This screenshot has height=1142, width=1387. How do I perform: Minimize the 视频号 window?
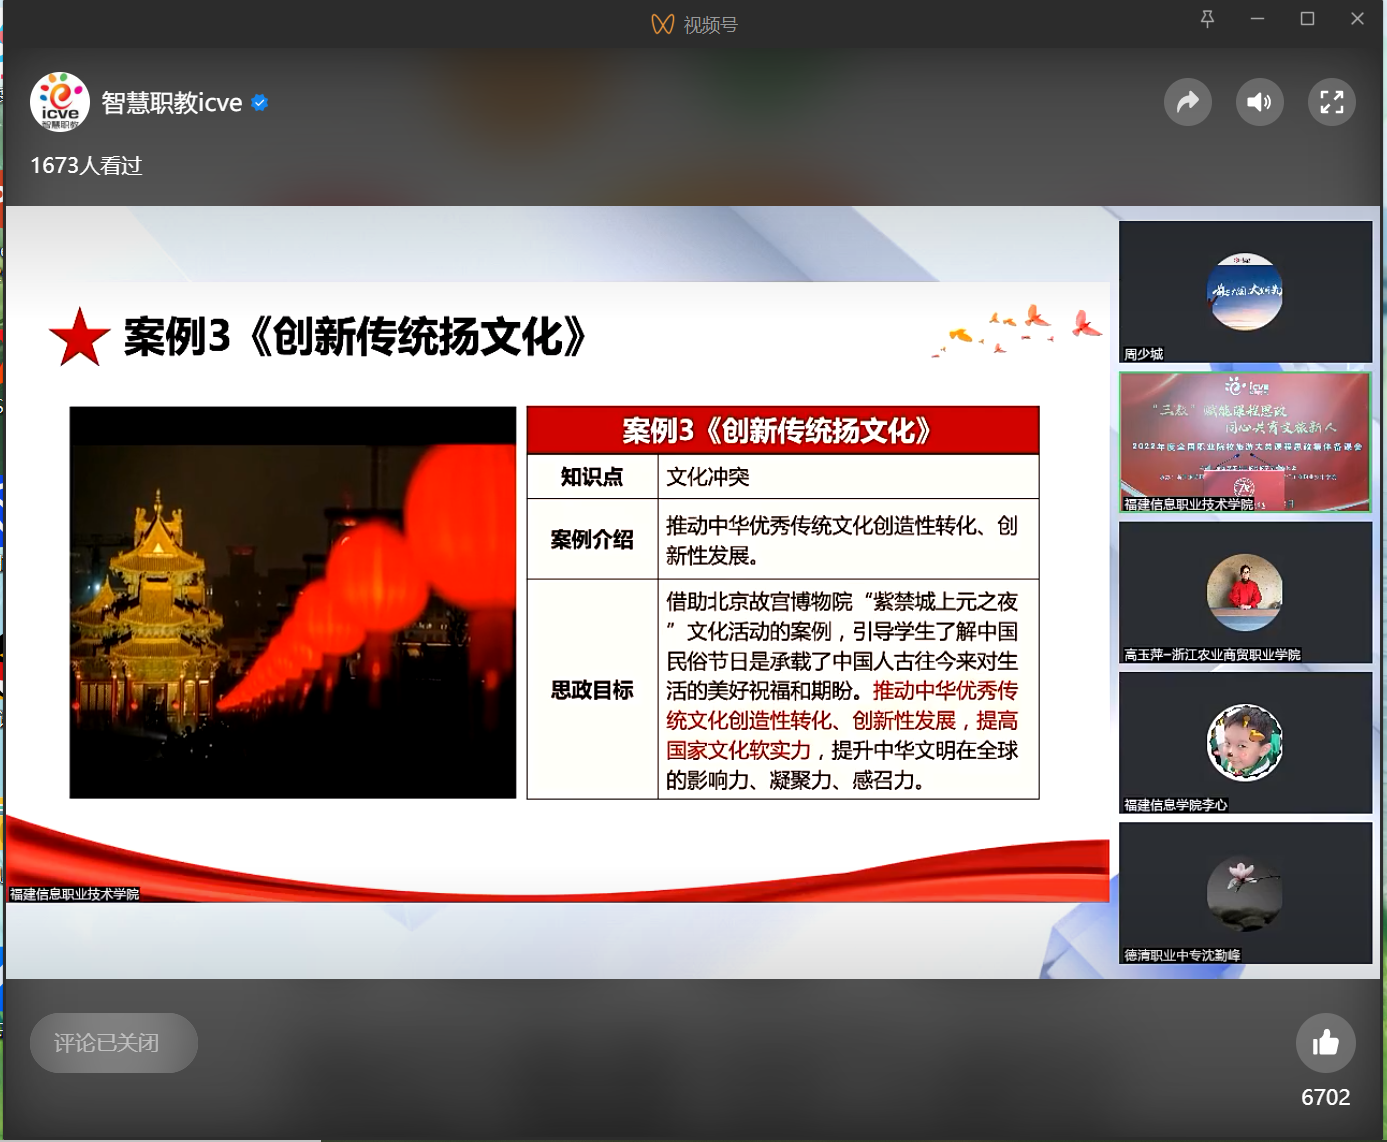[1257, 19]
